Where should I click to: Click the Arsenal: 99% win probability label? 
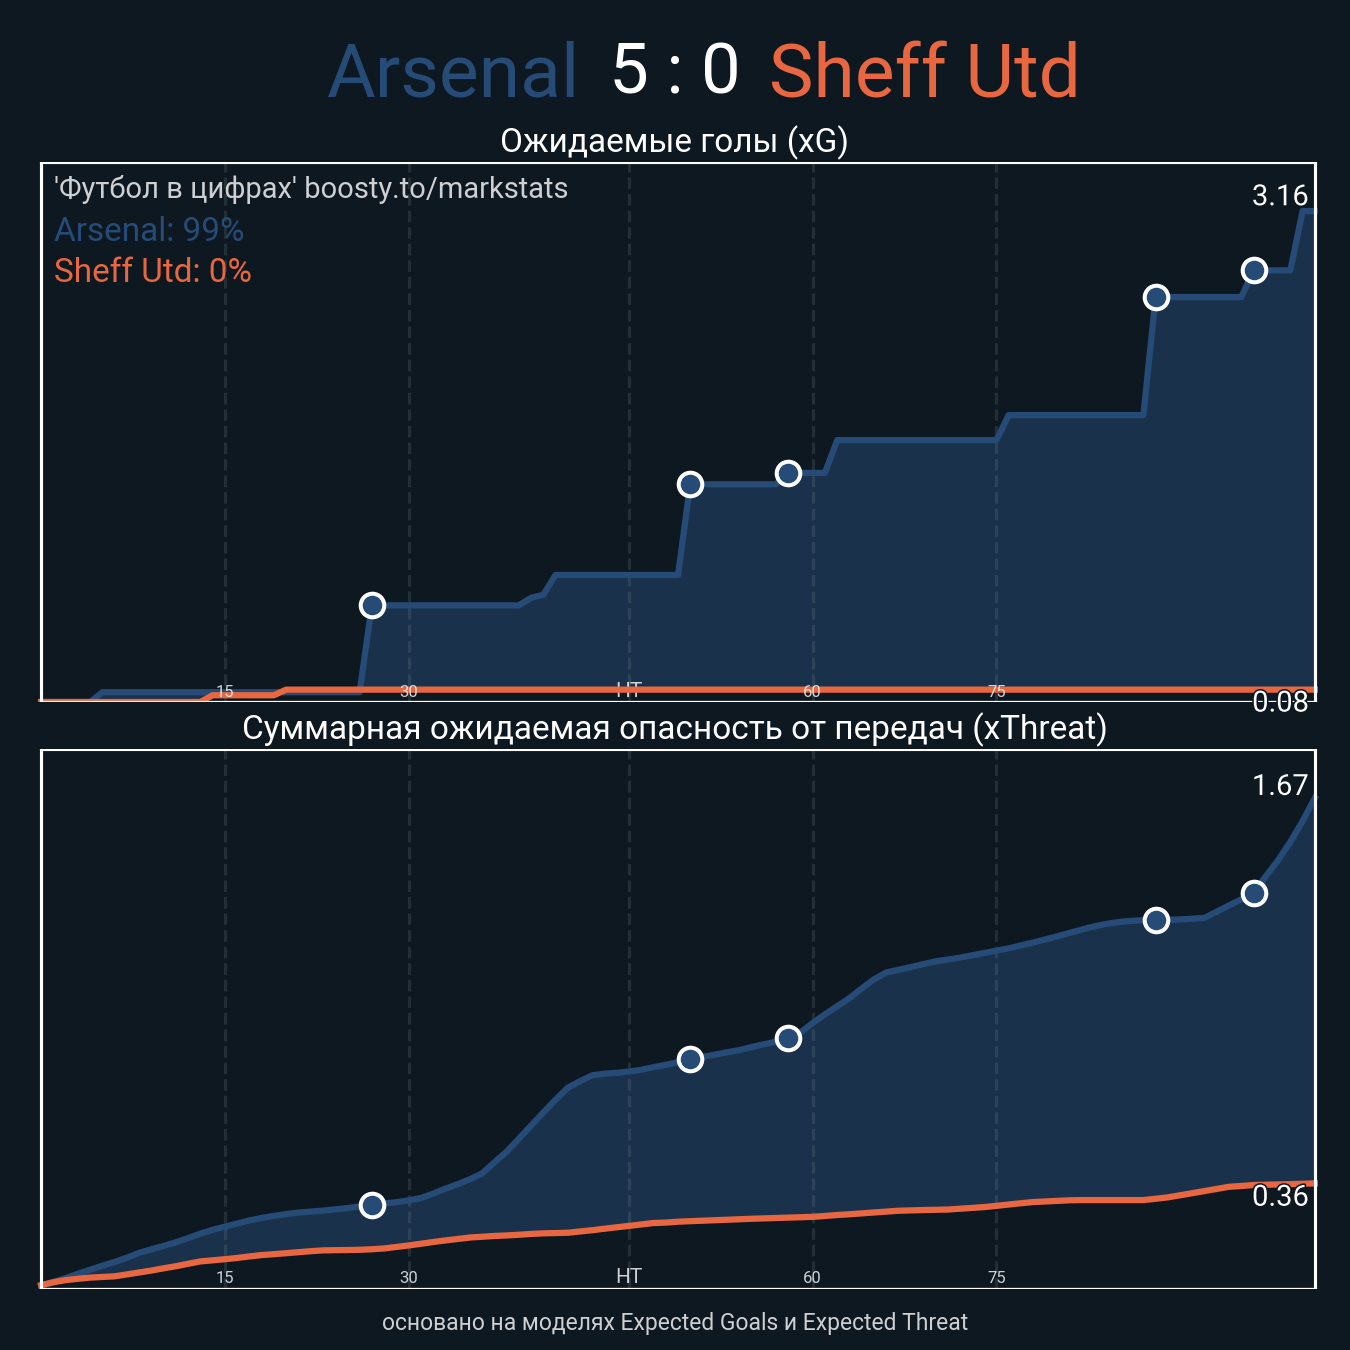(149, 230)
